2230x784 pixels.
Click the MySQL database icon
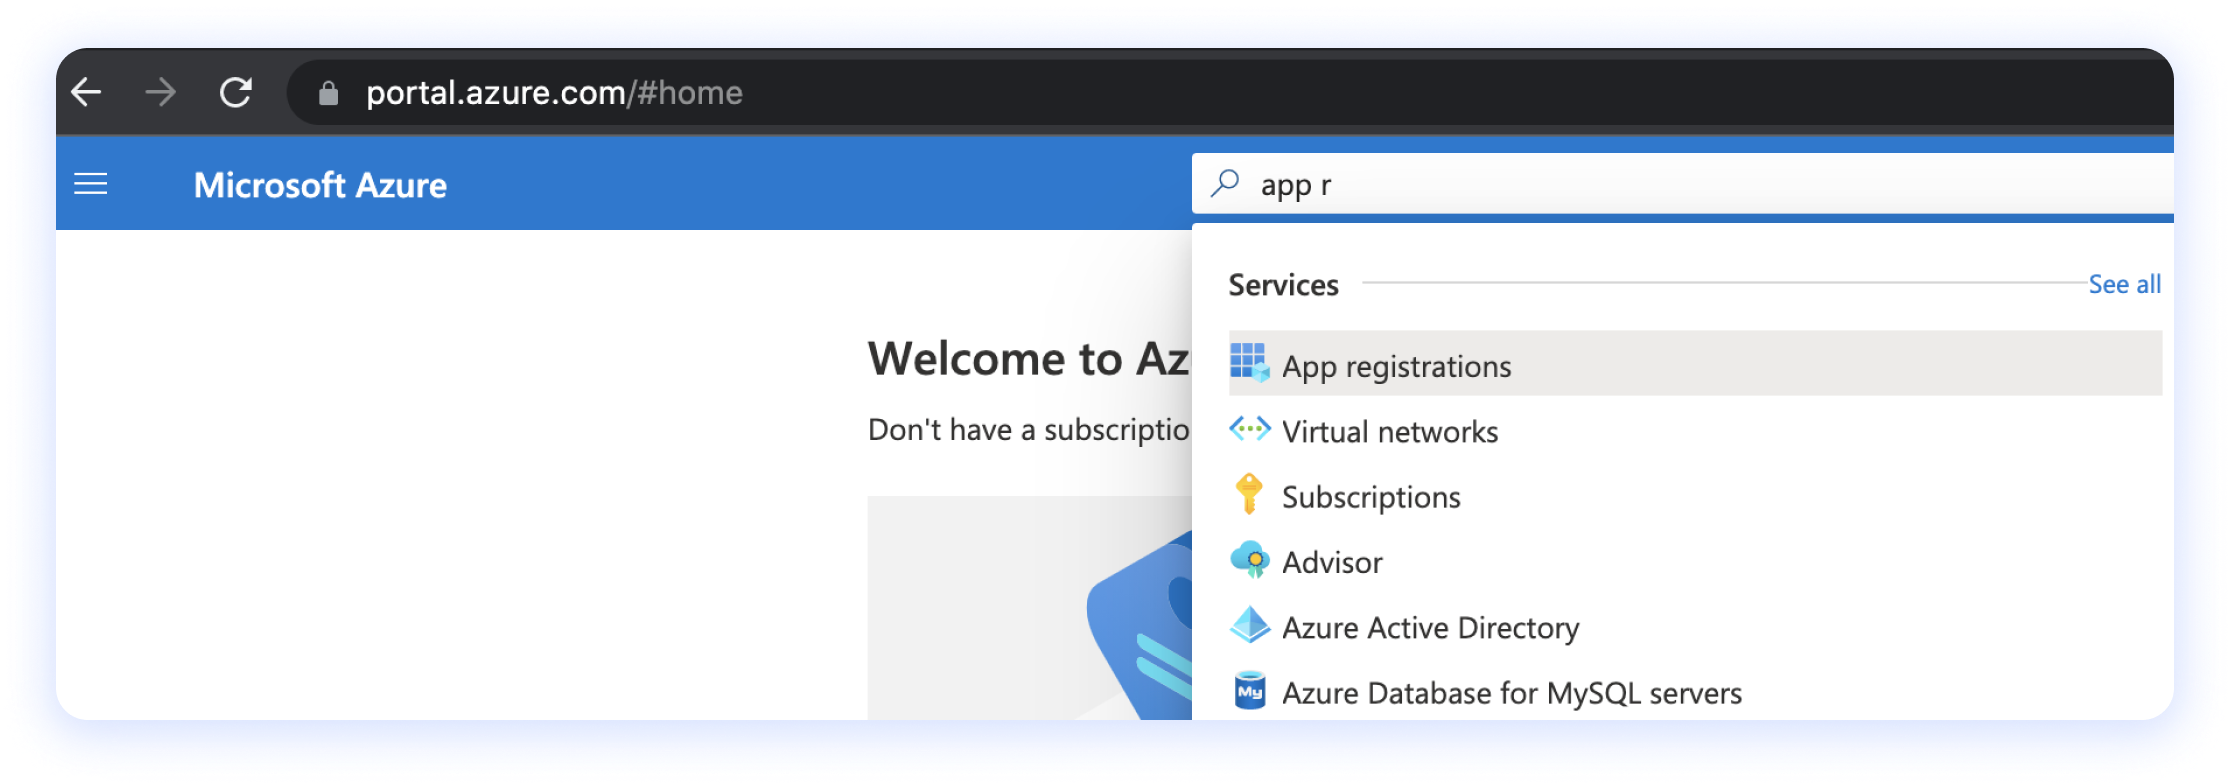point(1249,691)
